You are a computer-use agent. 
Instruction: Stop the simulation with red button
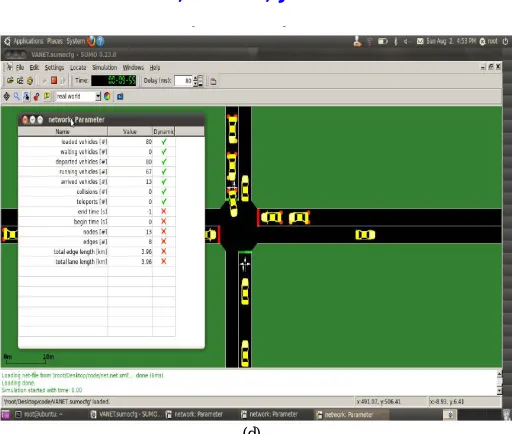[x=54, y=80]
